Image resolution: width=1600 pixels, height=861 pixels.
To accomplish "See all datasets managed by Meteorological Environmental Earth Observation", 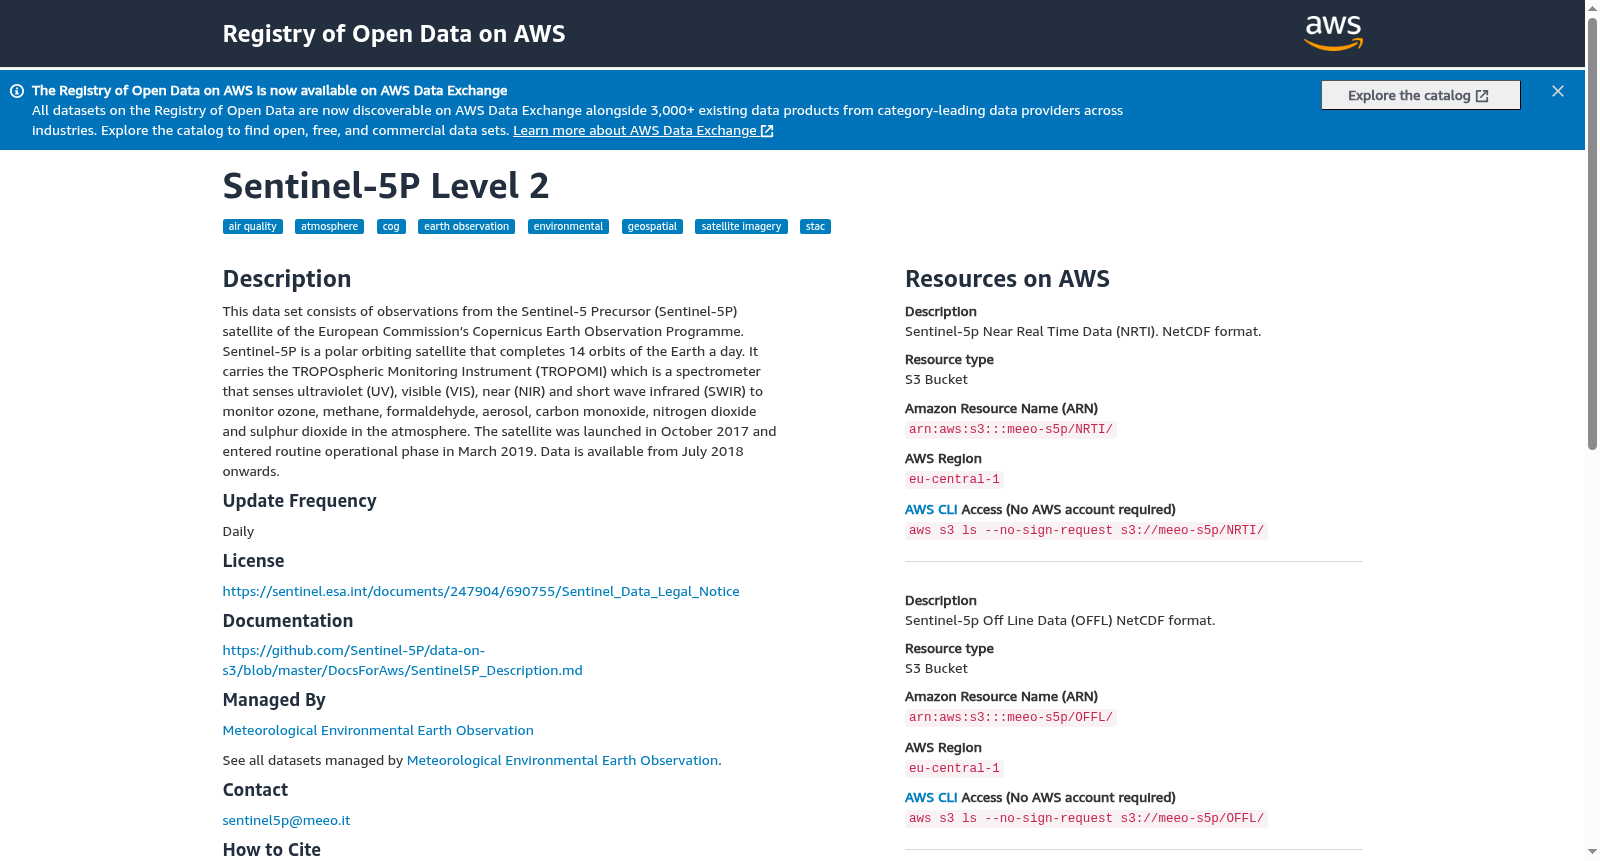I will [x=562, y=761].
